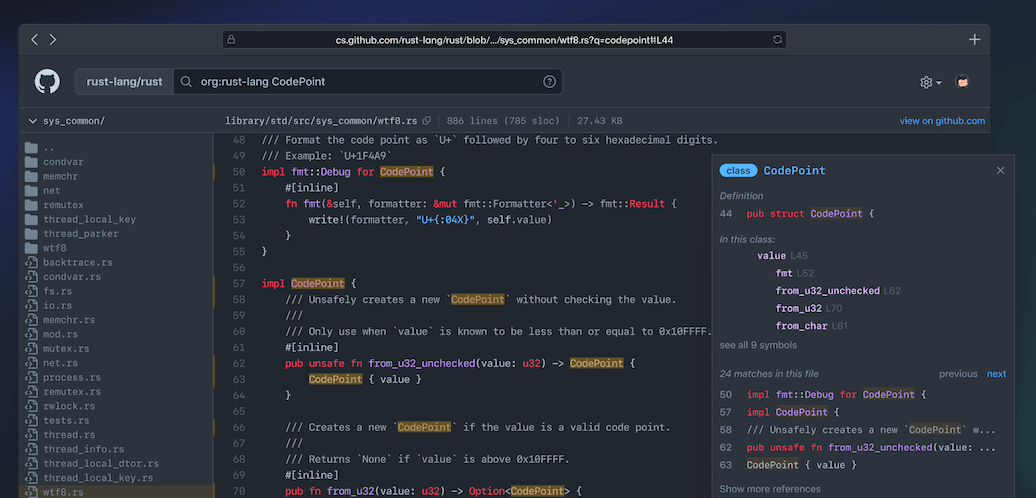Go to next match in file
1036x498 pixels.
point(996,374)
